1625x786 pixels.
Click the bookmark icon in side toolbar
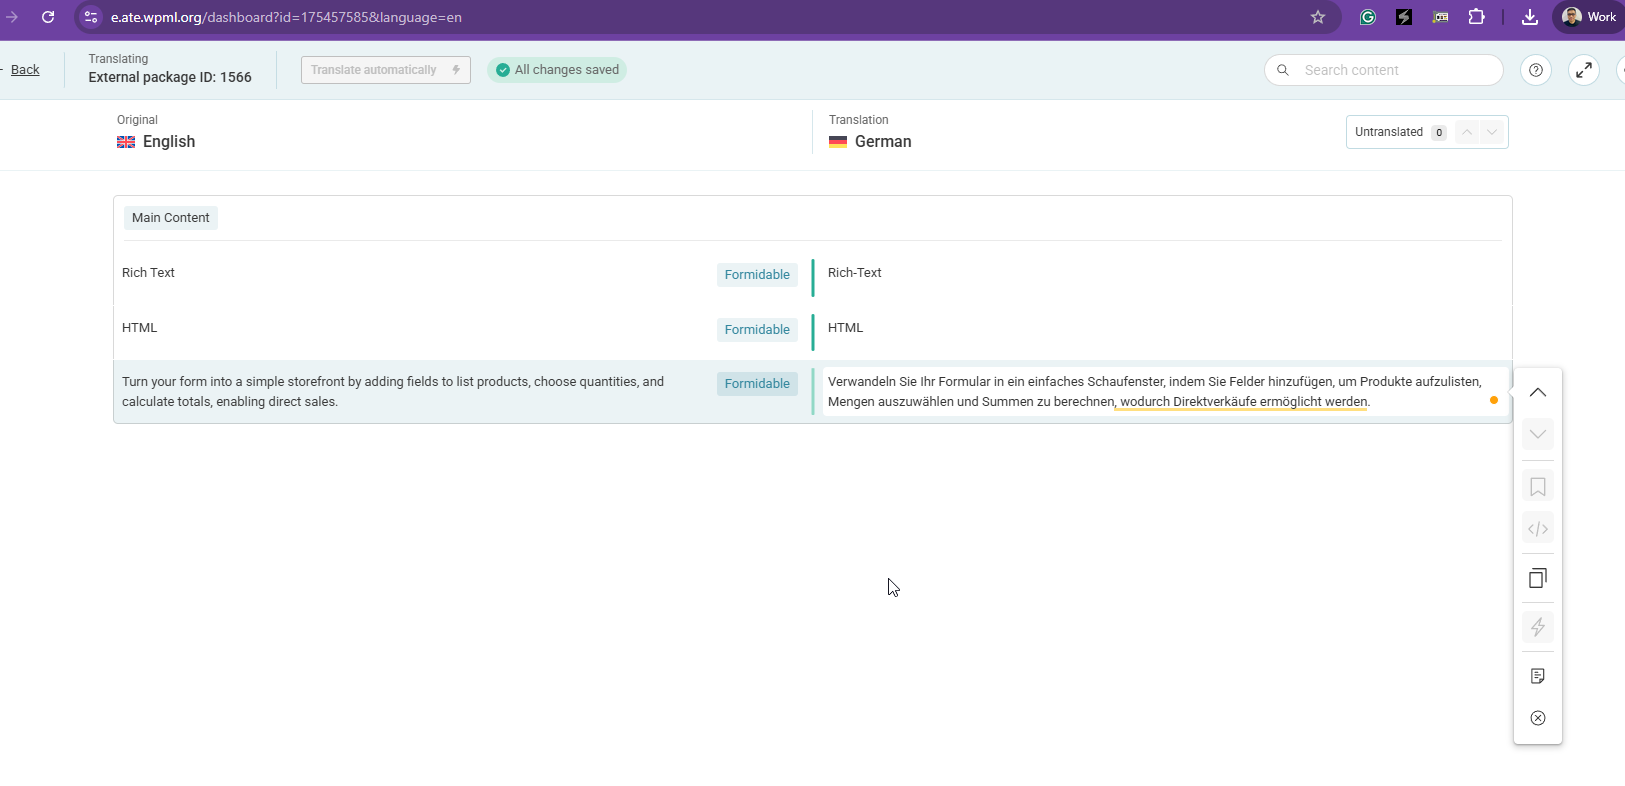[1538, 487]
